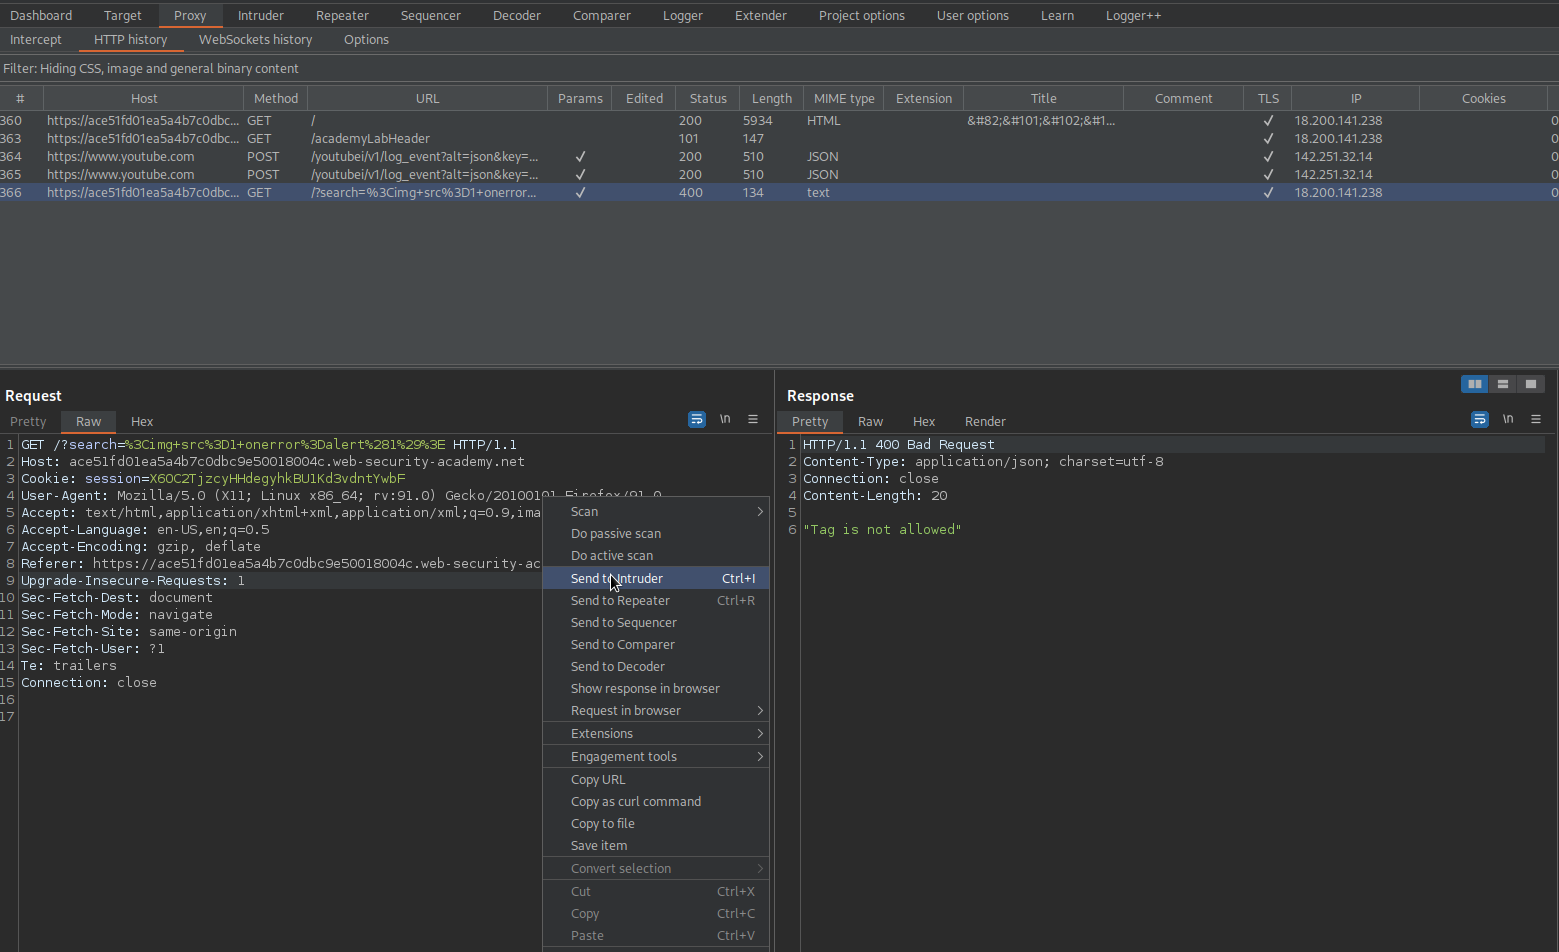Expand Convert selection submenu
This screenshot has height=952, width=1559.
tap(656, 868)
